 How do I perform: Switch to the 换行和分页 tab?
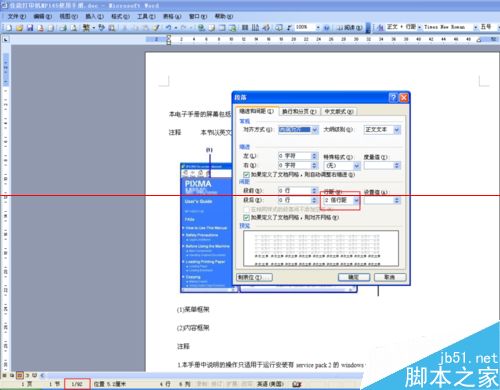299,111
